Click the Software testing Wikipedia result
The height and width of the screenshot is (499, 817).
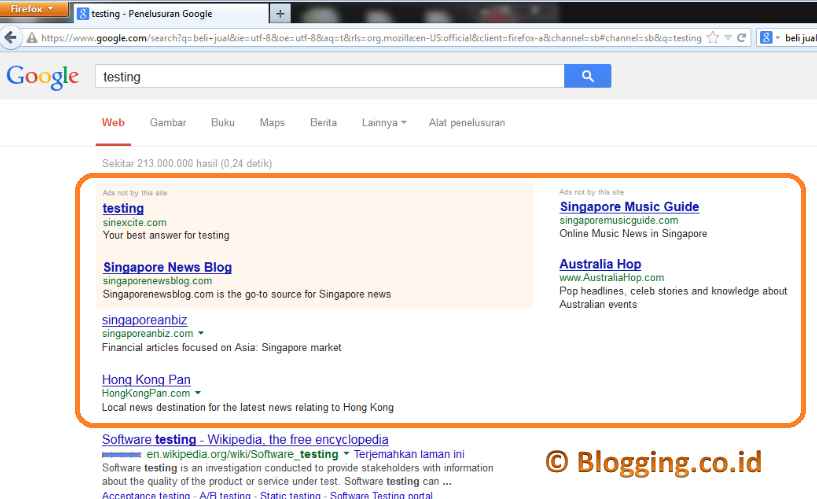[x=245, y=439]
